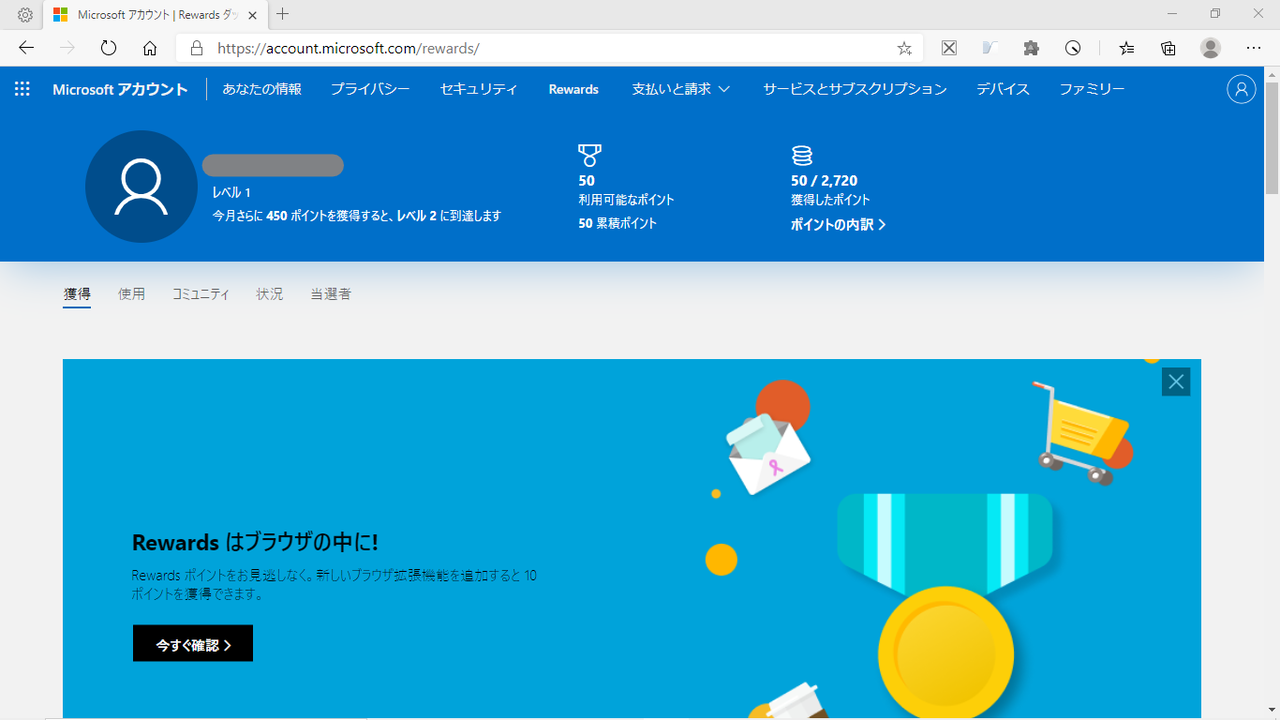Image resolution: width=1280 pixels, height=720 pixels.
Task: Click the Rewards はブラウザの中に! heading
Action: (x=255, y=543)
